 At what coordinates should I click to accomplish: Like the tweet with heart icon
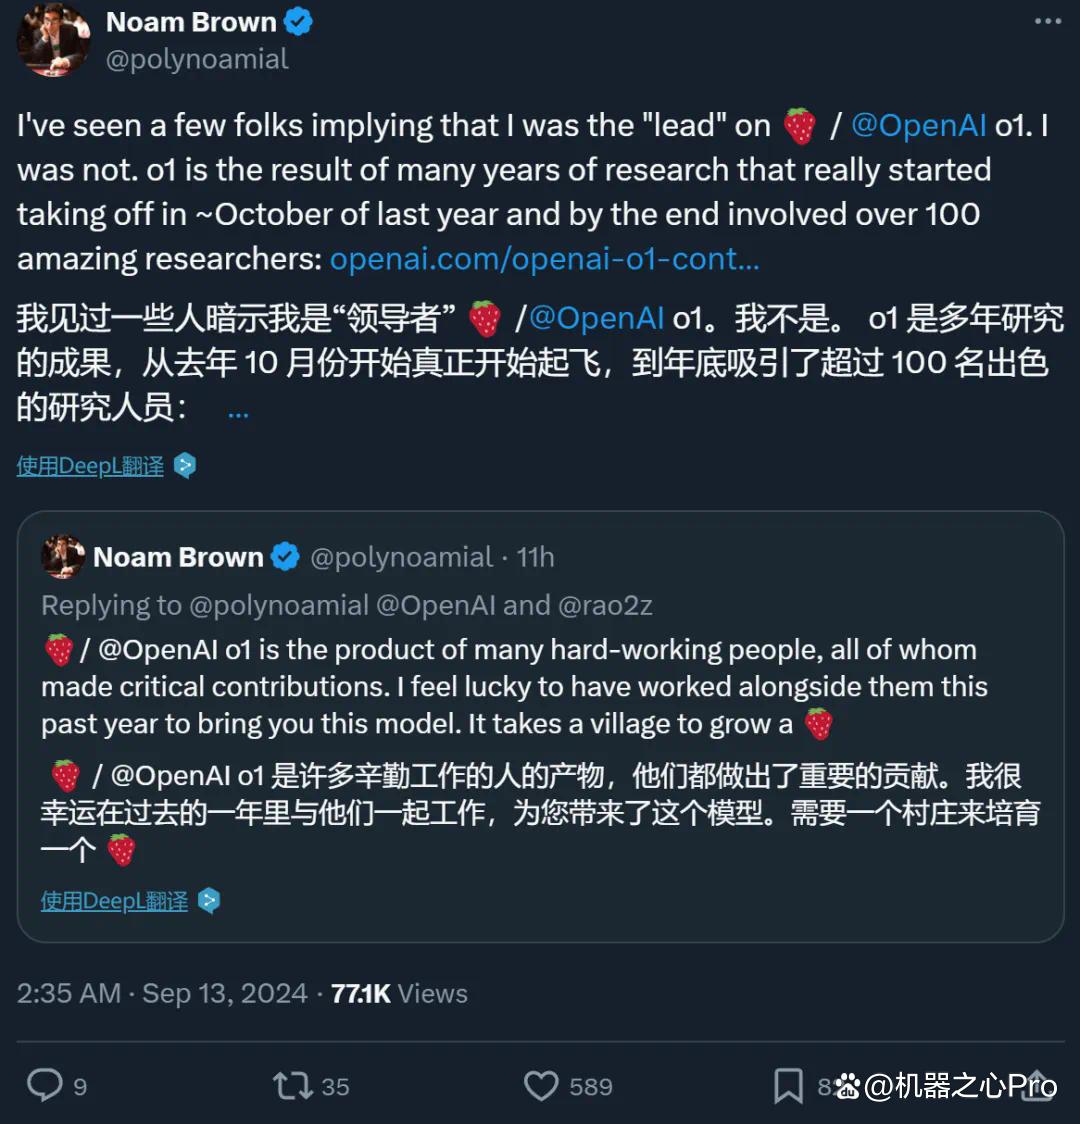tap(541, 1086)
